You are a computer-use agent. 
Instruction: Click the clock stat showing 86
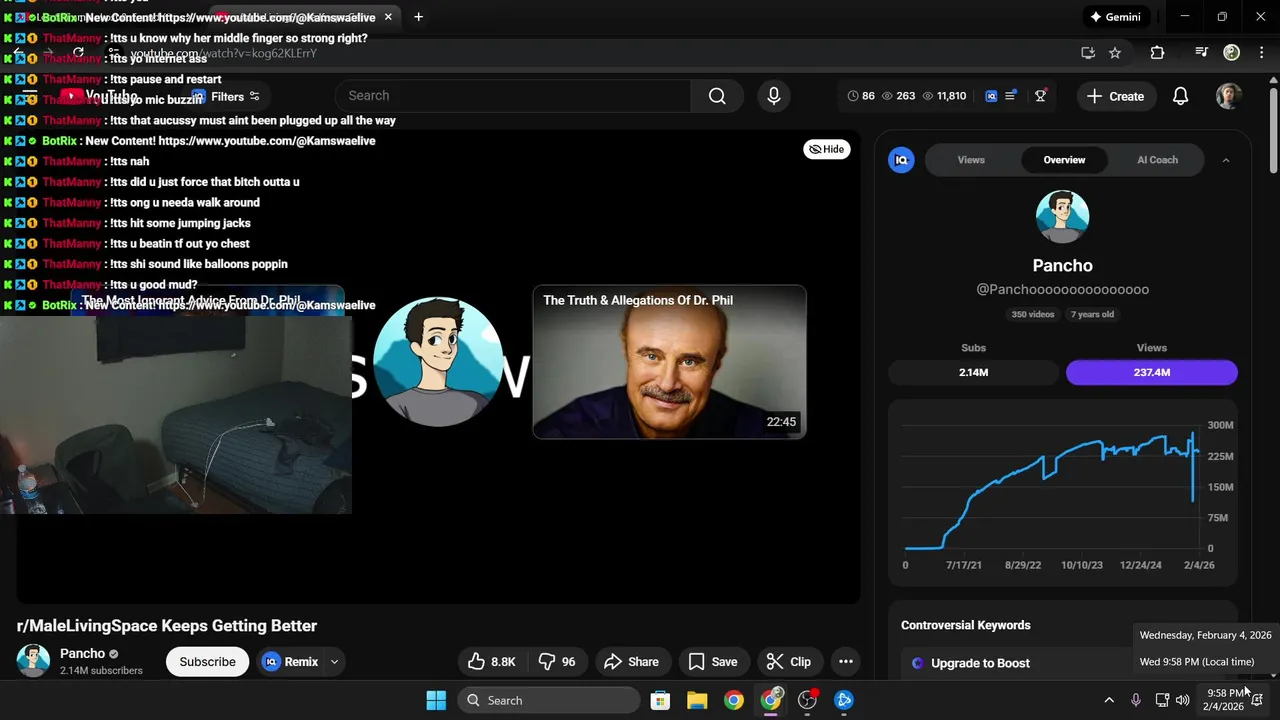click(861, 96)
